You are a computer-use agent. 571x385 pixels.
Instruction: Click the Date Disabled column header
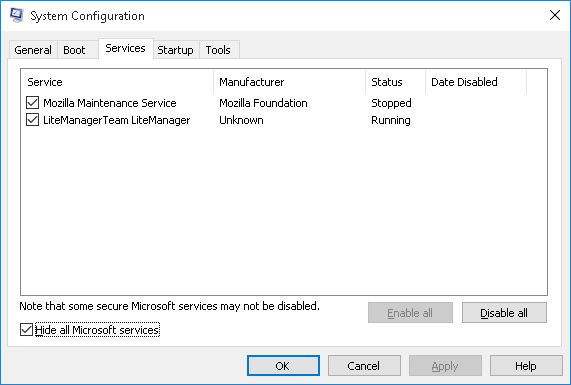click(x=476, y=82)
